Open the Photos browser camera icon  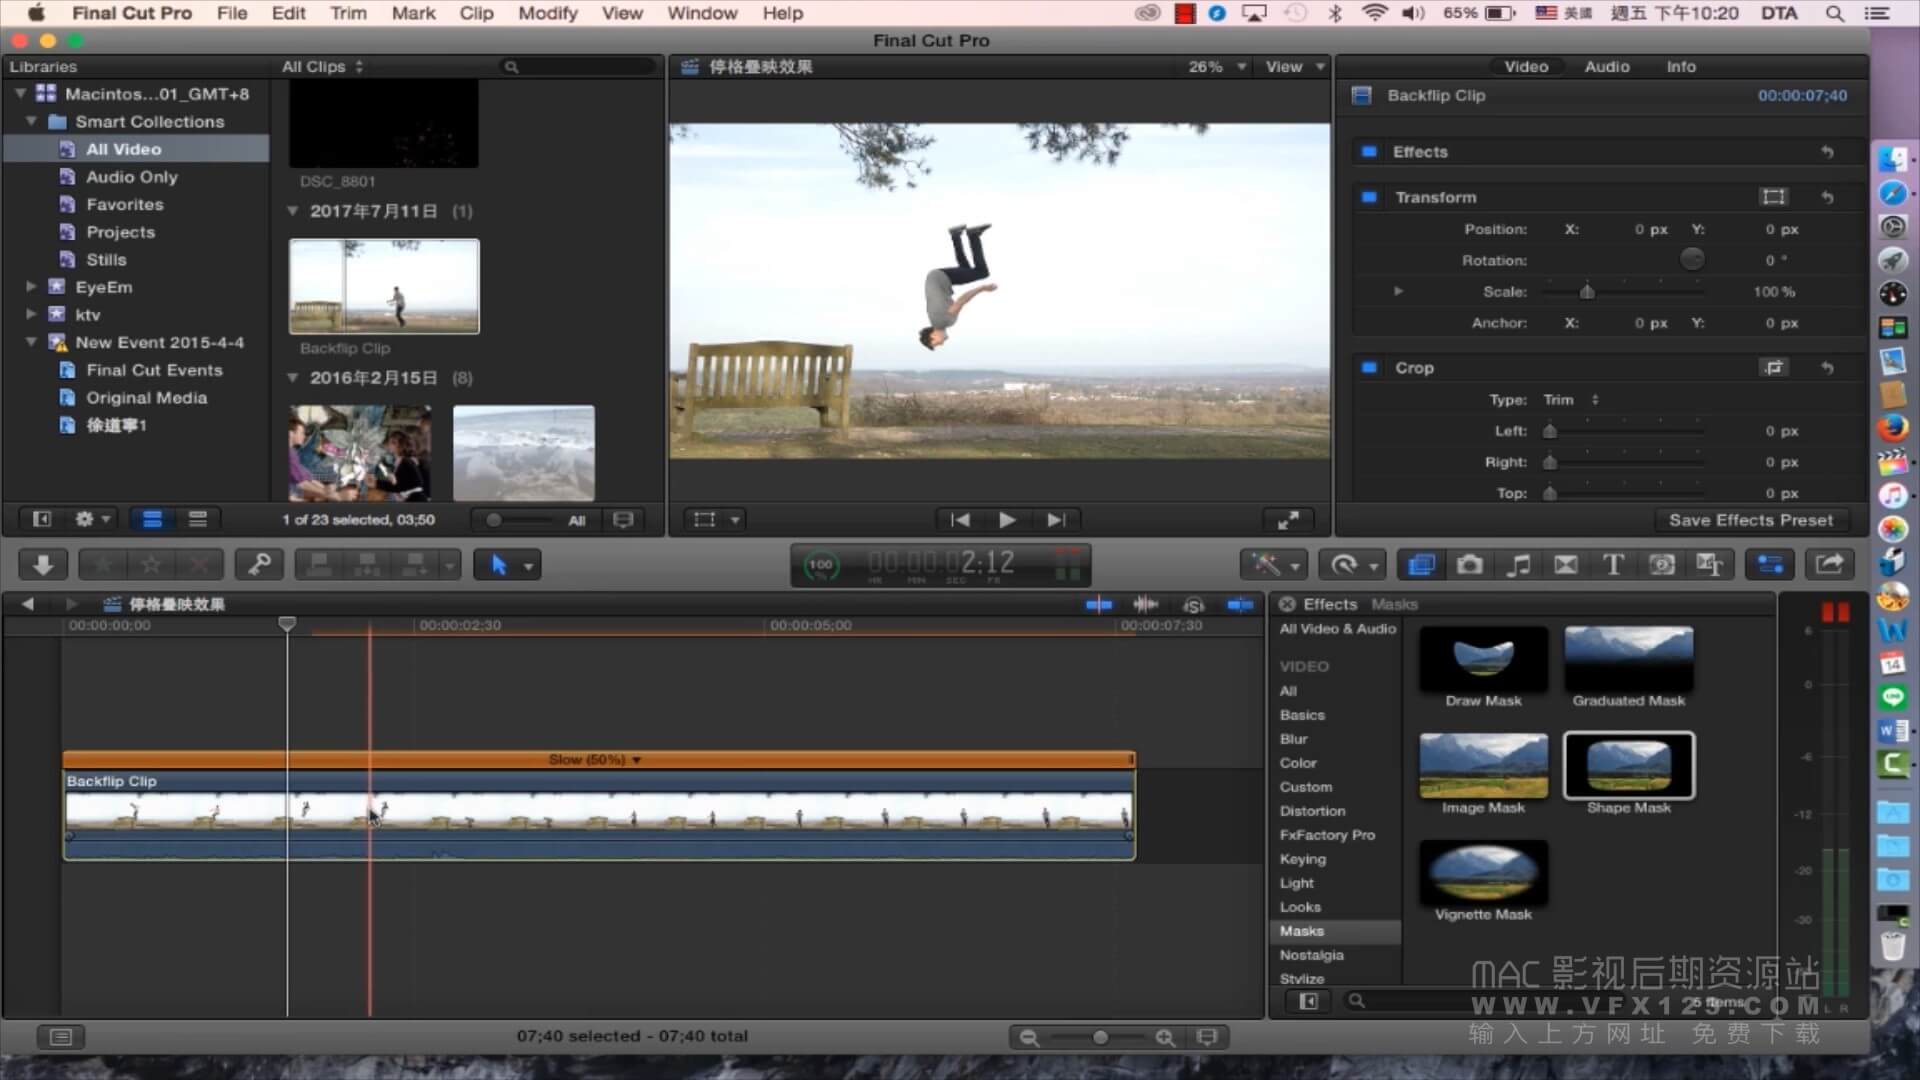[x=1470, y=565]
